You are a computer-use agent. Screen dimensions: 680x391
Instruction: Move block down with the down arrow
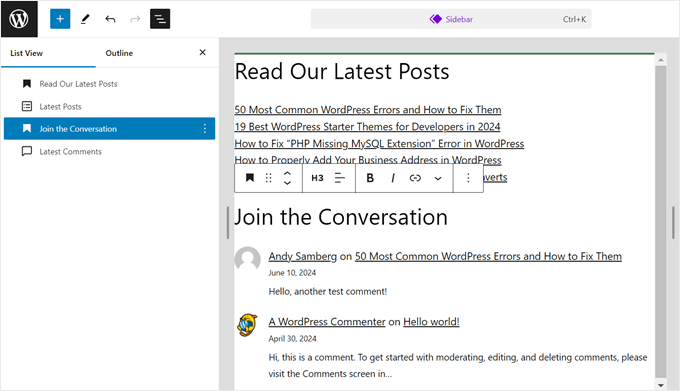(287, 183)
